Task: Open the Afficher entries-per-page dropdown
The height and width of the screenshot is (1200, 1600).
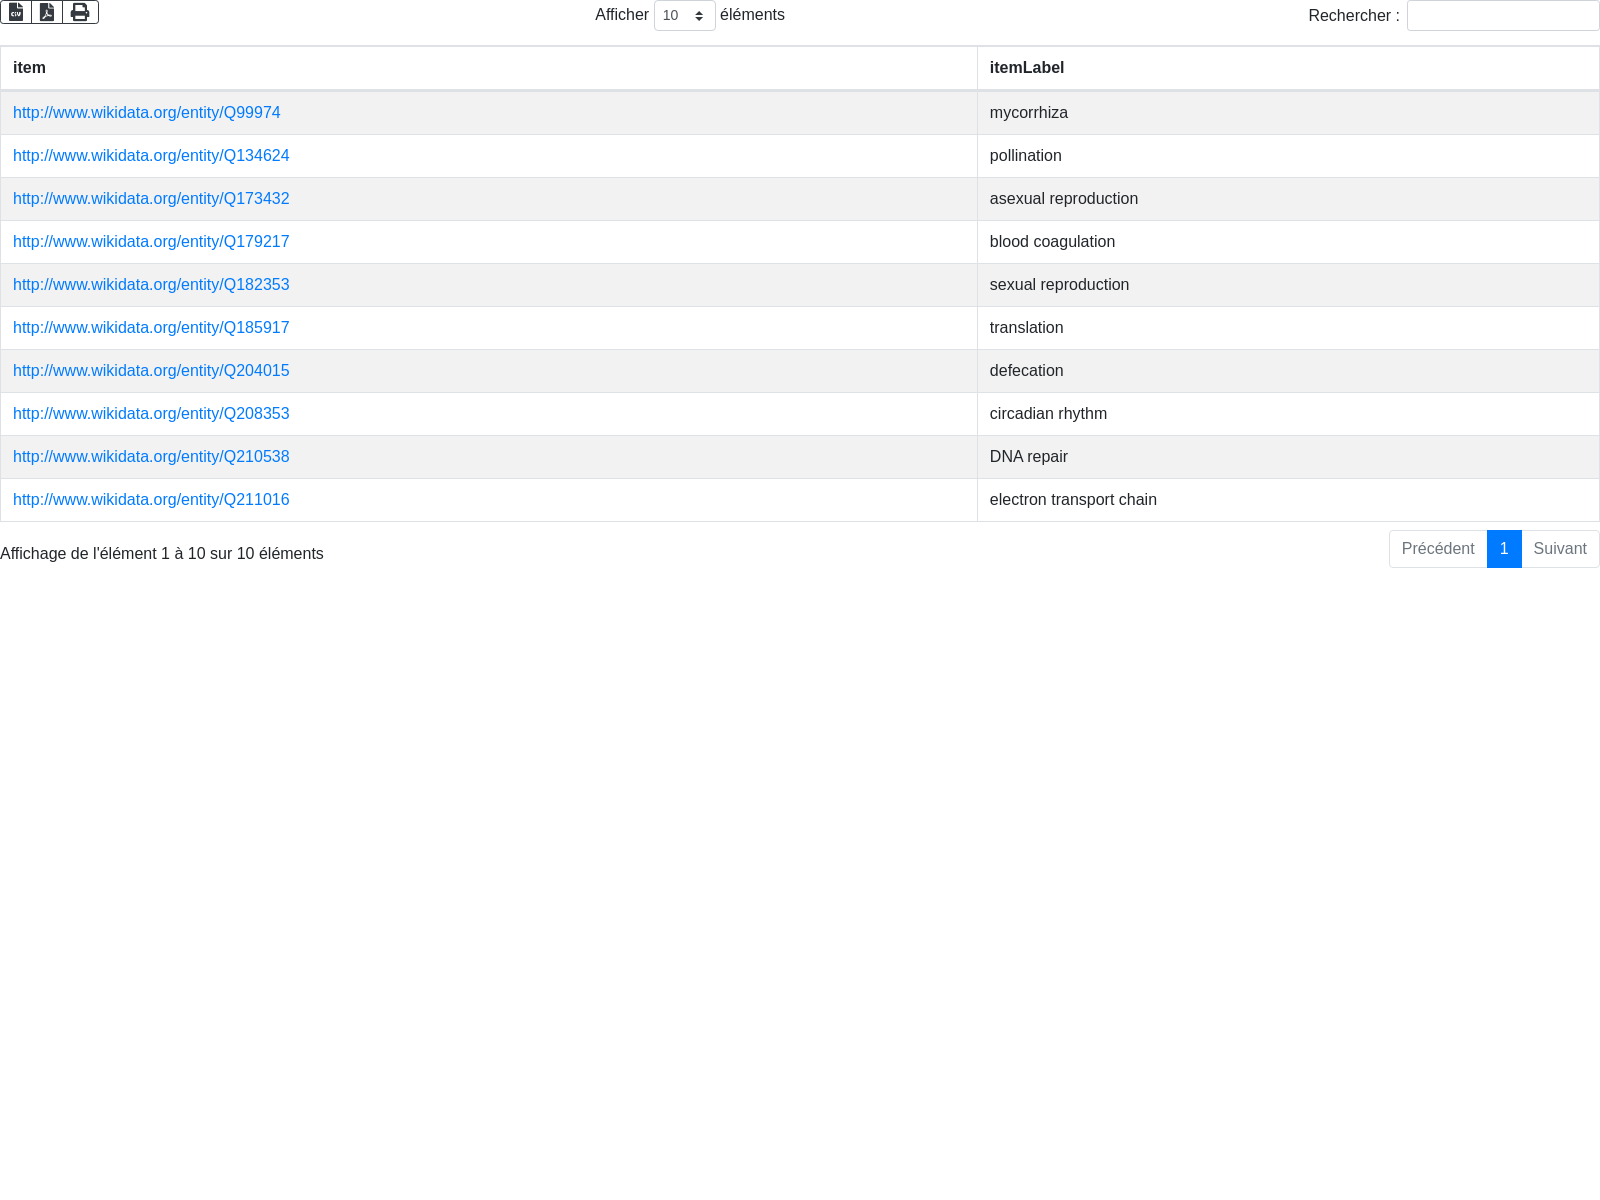Action: 684,16
